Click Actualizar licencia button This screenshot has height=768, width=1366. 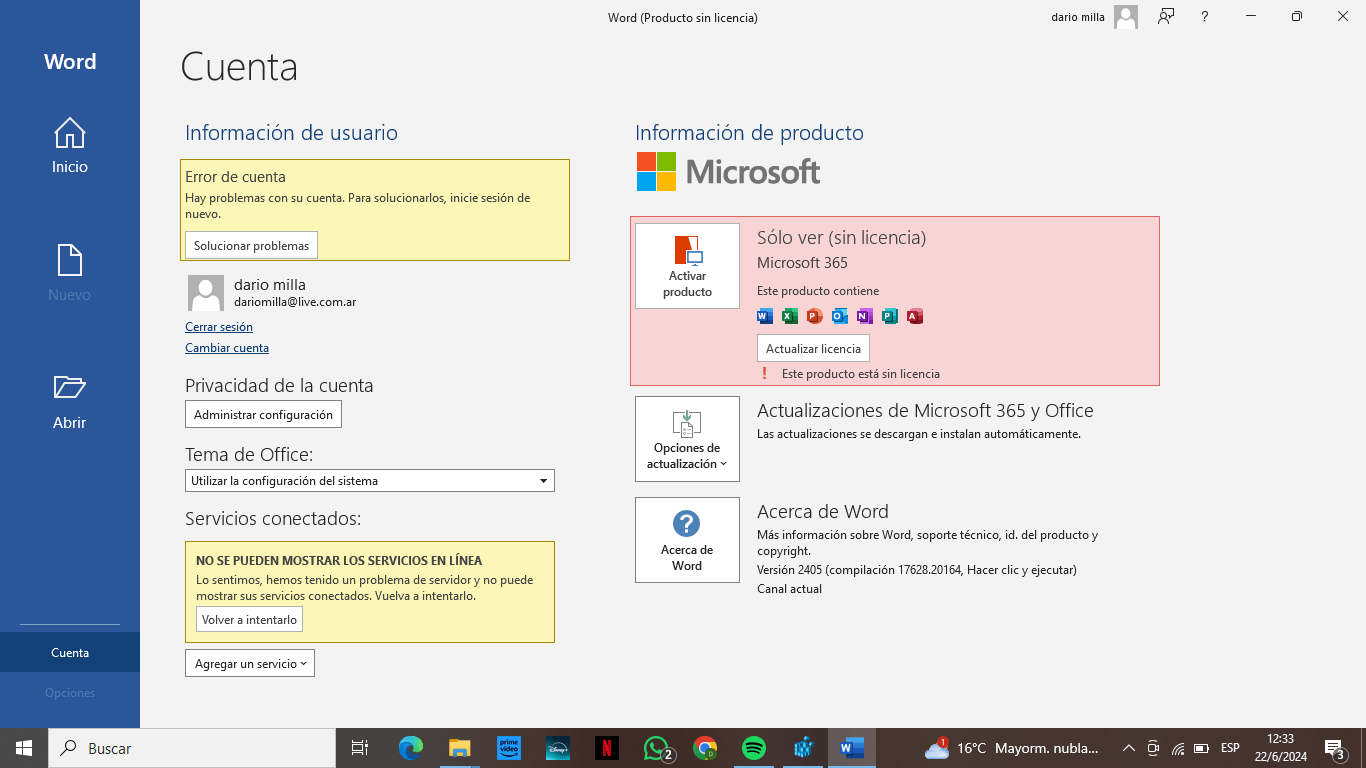pos(813,348)
